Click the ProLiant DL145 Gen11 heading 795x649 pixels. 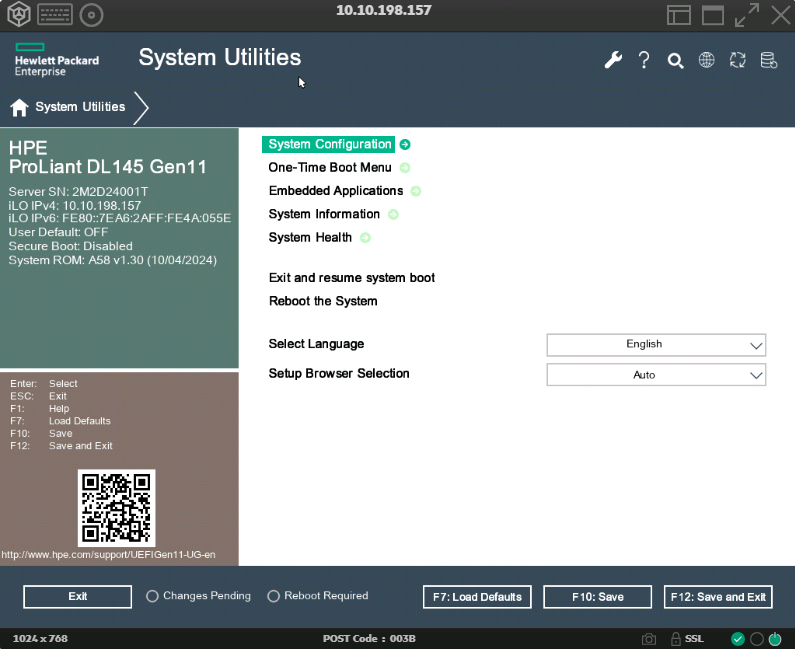(107, 167)
